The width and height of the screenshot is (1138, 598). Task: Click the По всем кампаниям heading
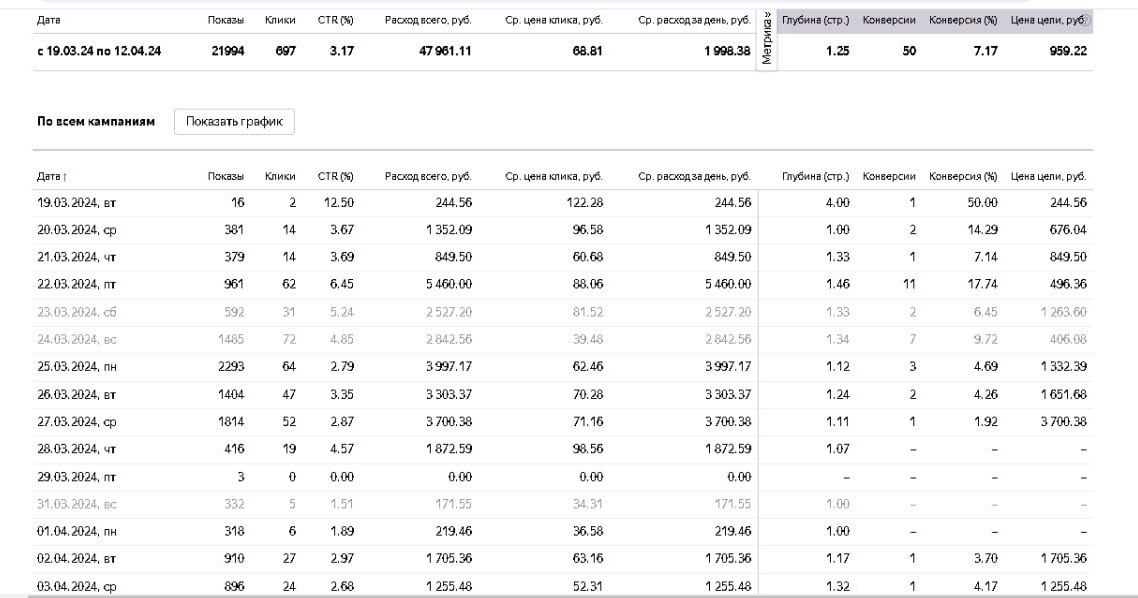coord(96,122)
